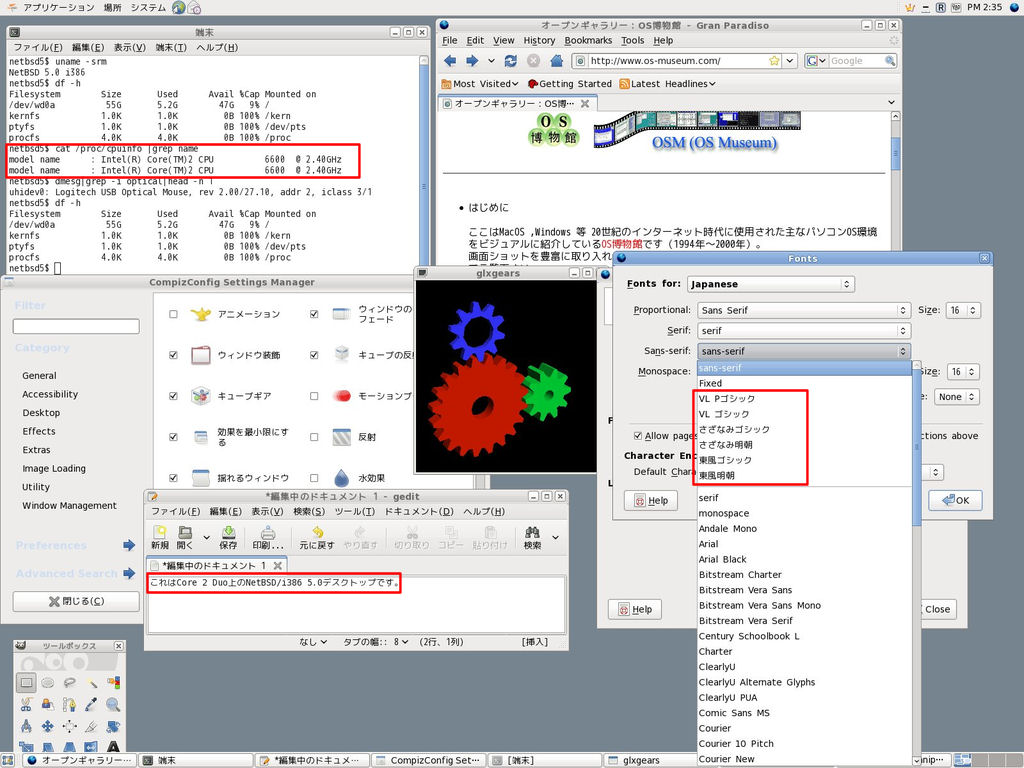The image size is (1024, 768).
Task: Select the Ellipse Select tool in the toolbox
Action: click(x=48, y=683)
